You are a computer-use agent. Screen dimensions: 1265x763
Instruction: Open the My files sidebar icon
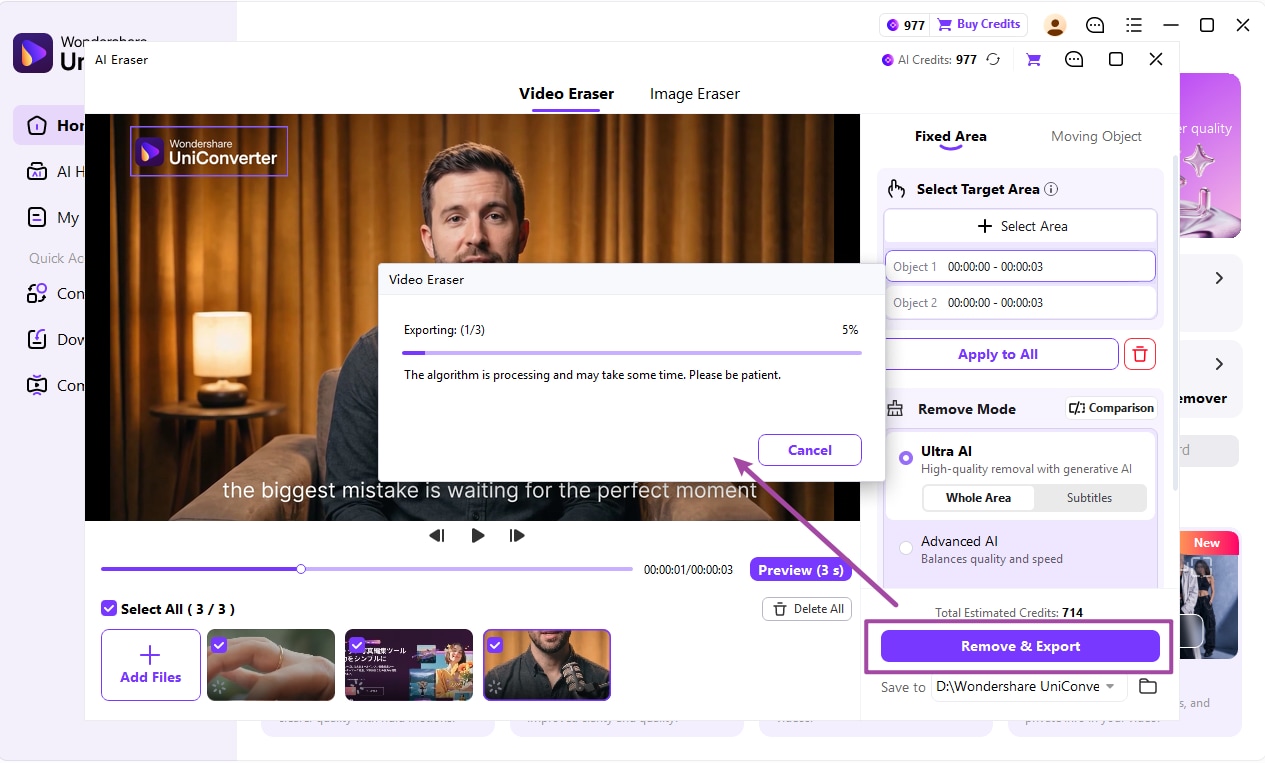(37, 217)
